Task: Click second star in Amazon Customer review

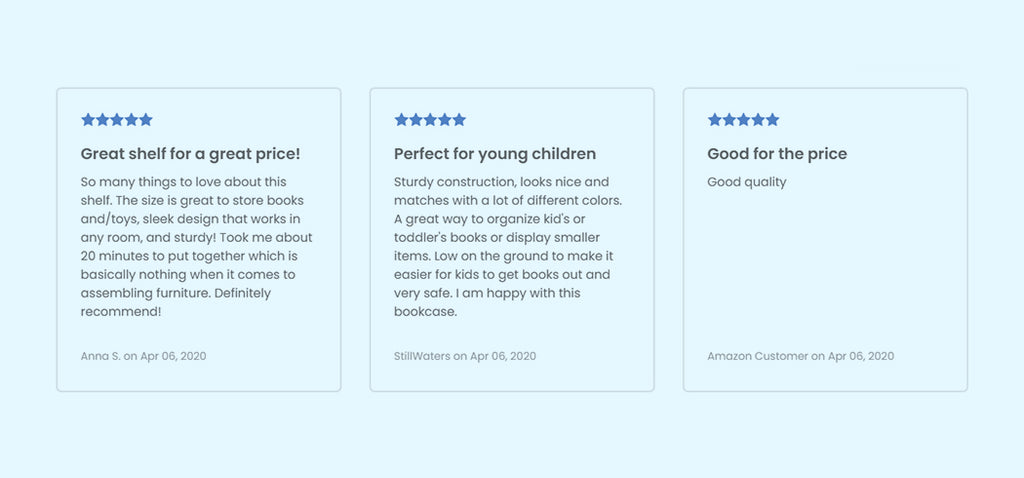Action: pyautogui.click(x=729, y=120)
